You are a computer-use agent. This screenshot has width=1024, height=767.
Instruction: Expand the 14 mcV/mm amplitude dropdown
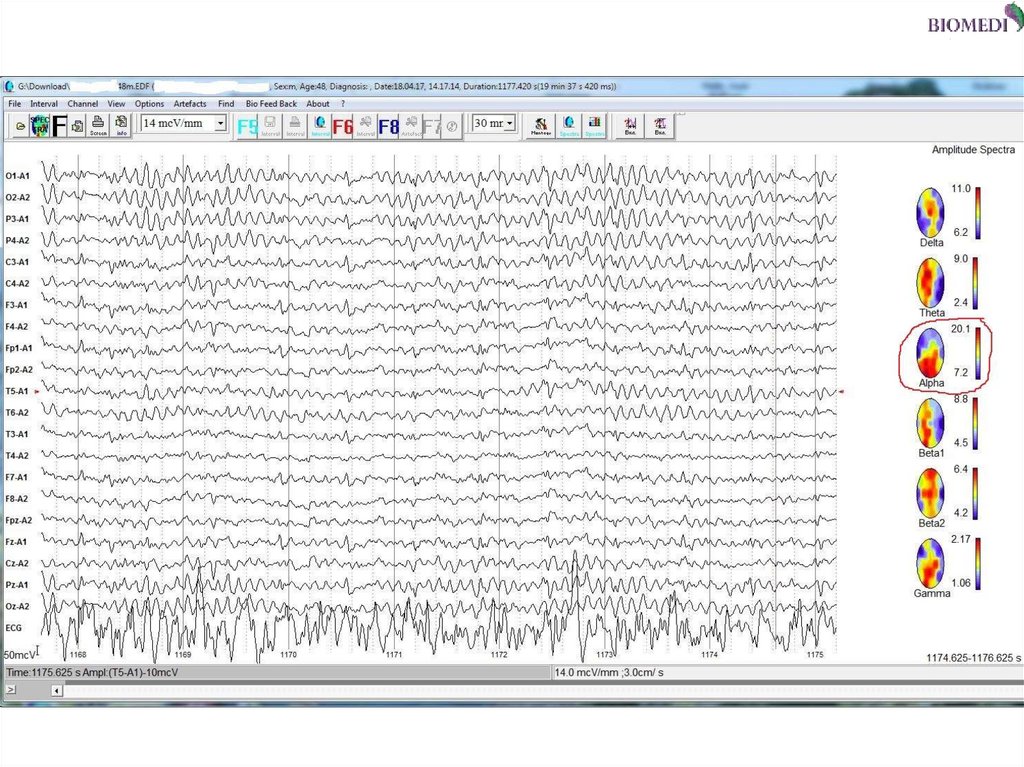(x=220, y=124)
